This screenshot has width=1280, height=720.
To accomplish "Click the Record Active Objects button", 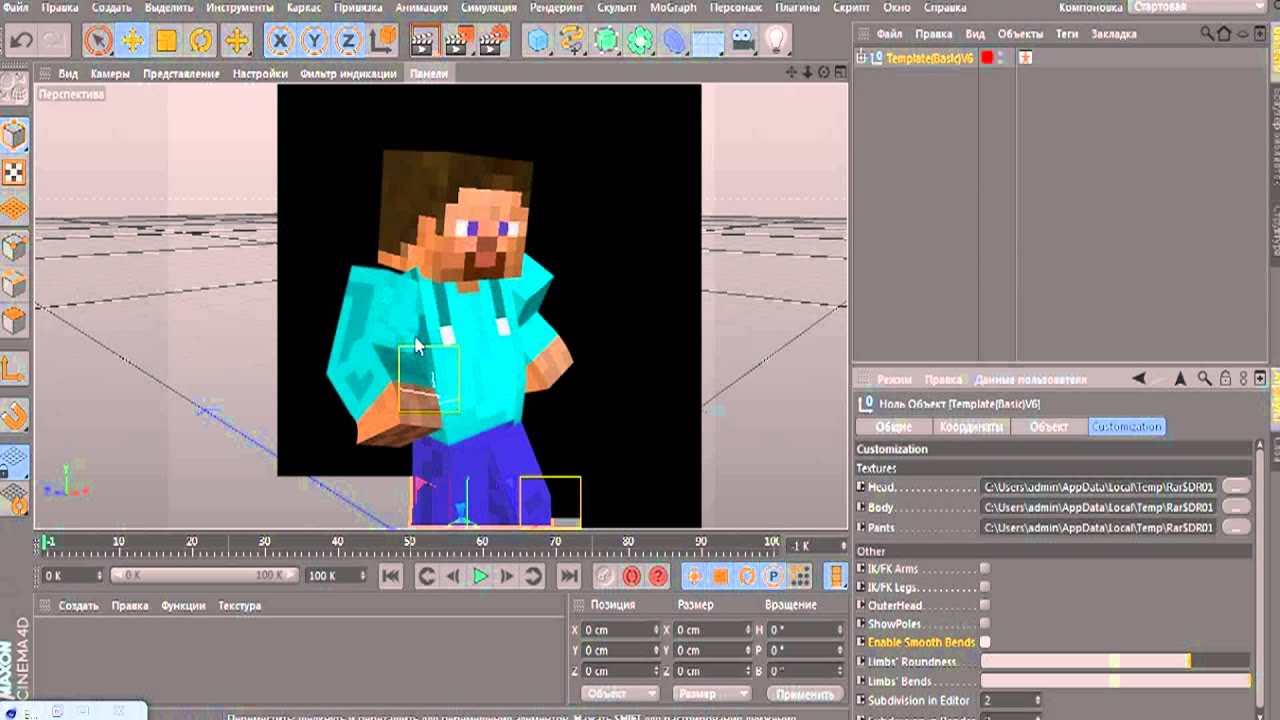I will [x=604, y=576].
